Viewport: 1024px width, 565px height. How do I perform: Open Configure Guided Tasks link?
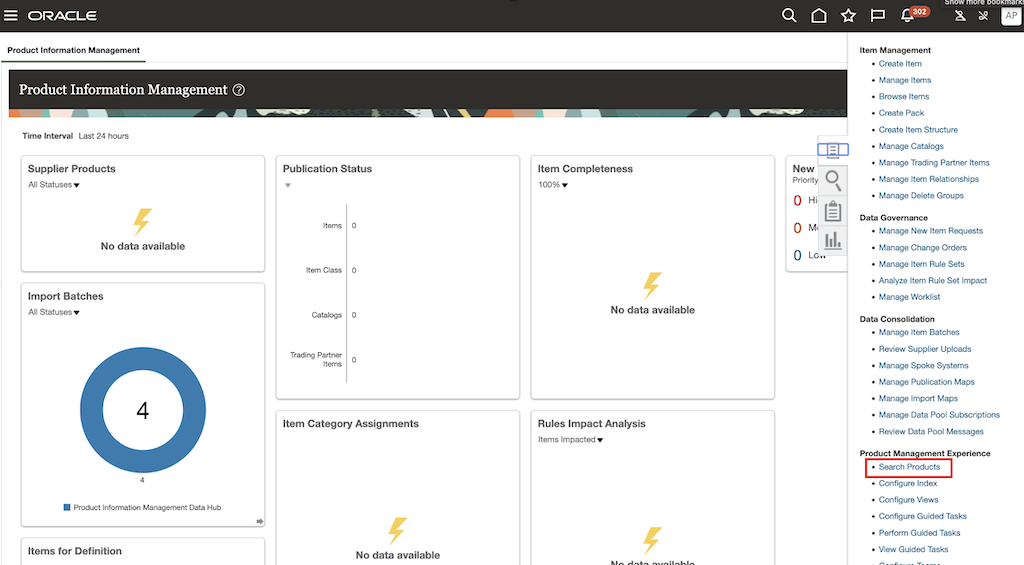pos(922,515)
